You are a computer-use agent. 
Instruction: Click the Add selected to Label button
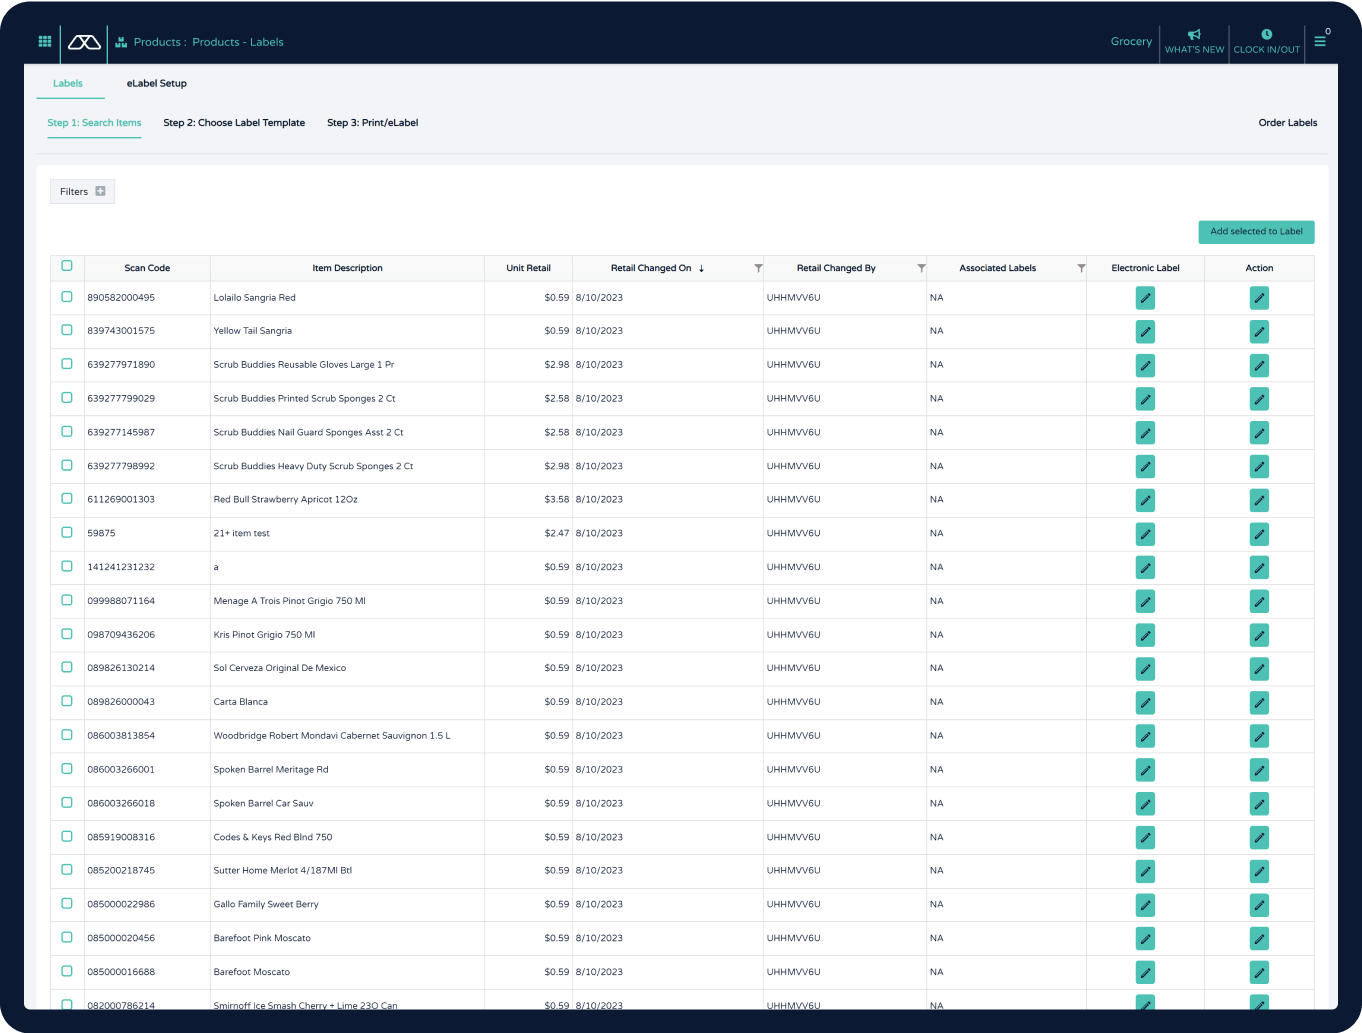[1256, 232]
